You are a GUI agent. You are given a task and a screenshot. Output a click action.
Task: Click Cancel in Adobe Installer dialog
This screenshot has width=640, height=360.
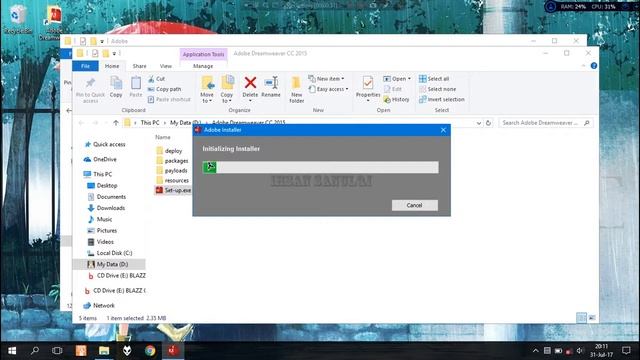pos(415,205)
